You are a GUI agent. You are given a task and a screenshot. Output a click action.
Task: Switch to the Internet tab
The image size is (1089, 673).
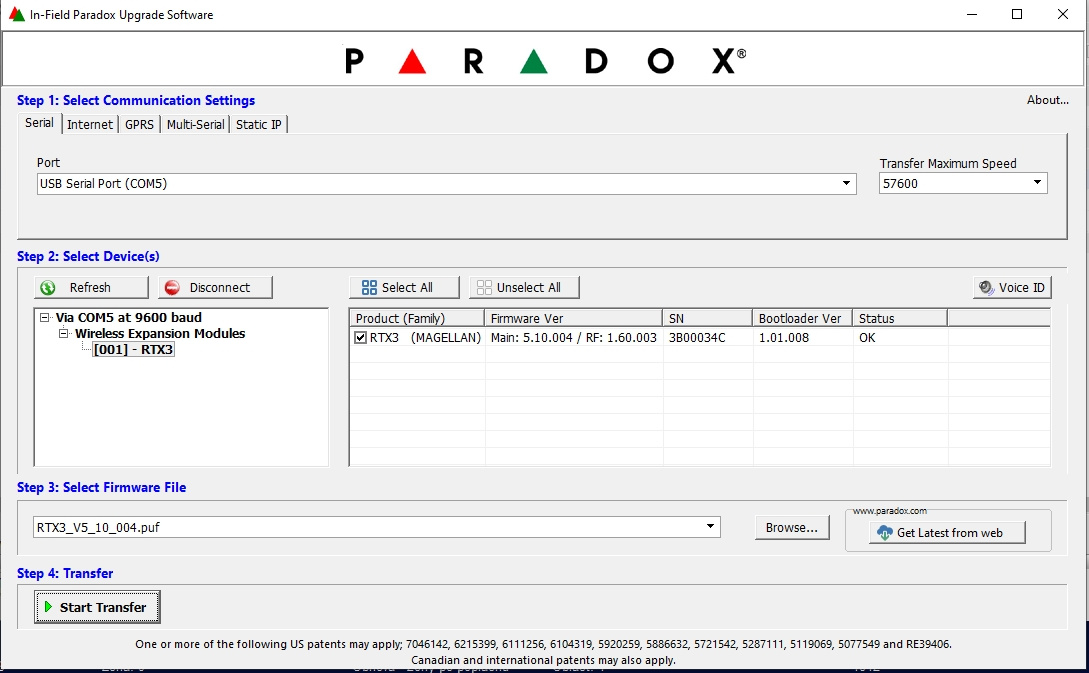tap(90, 124)
